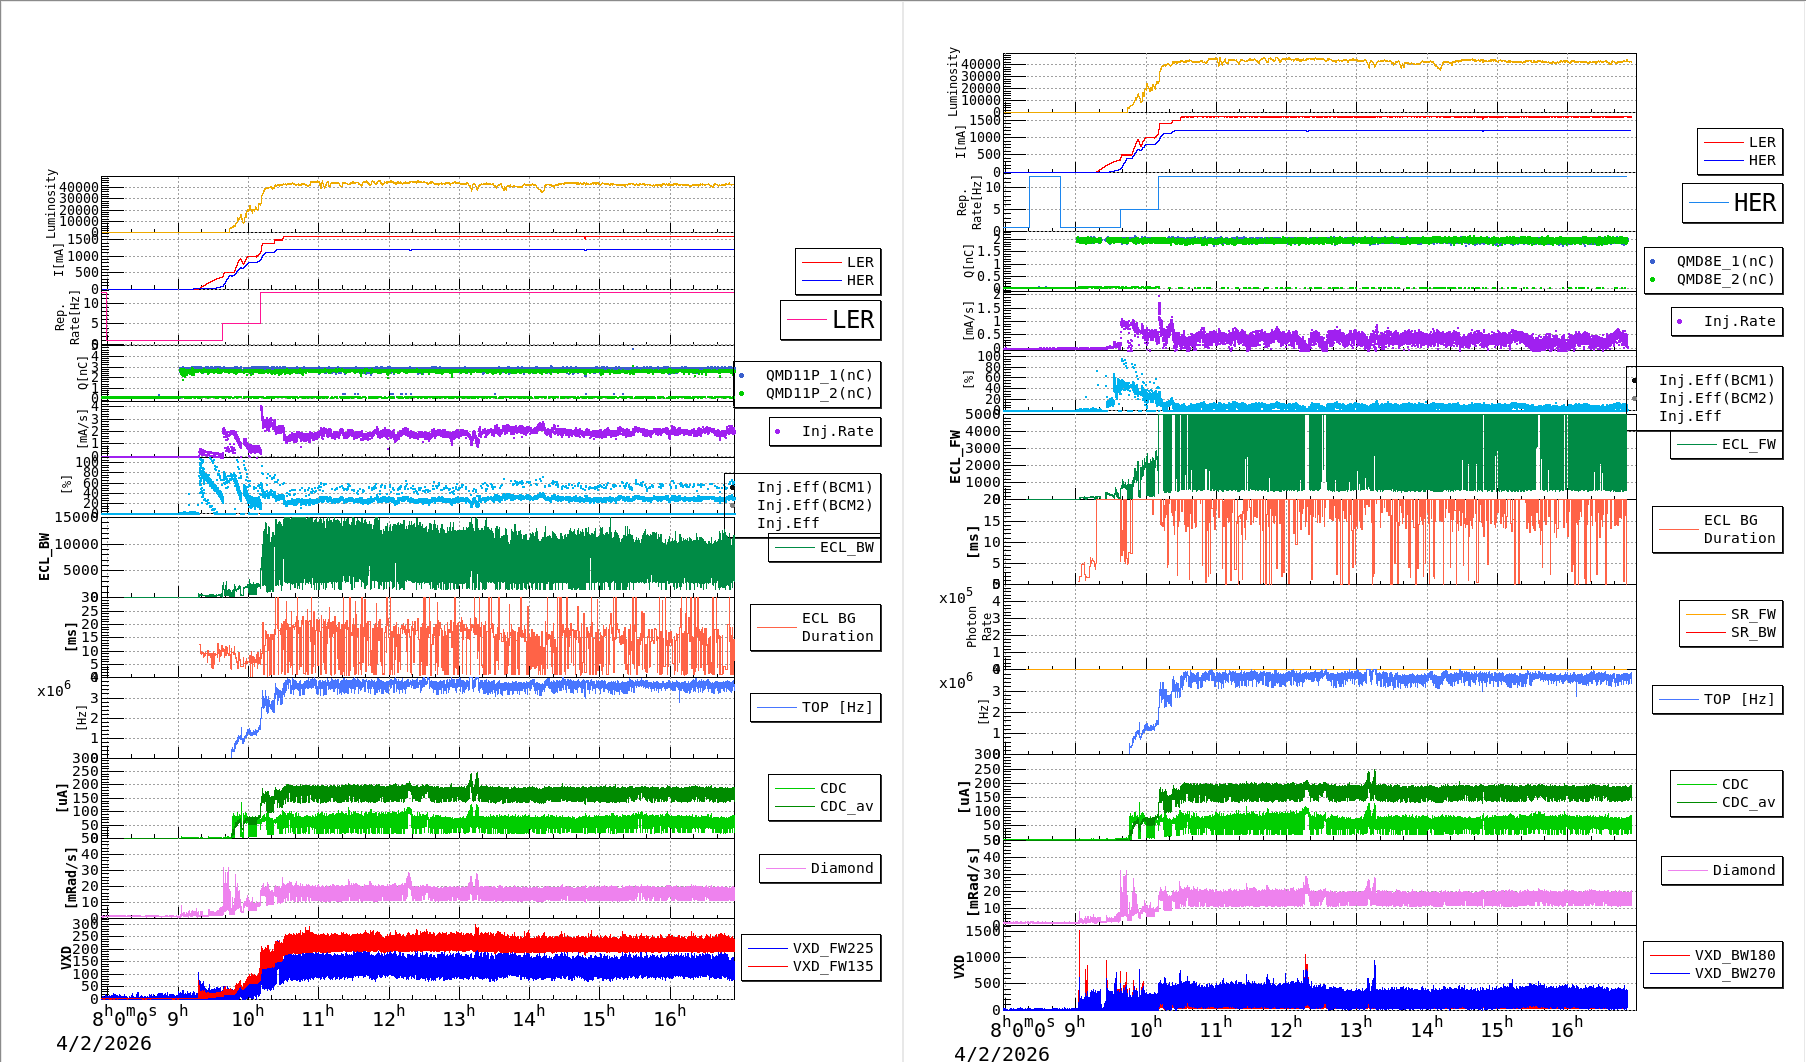
Task: Click the Luminosity axis label on right plot
Action: [953, 80]
